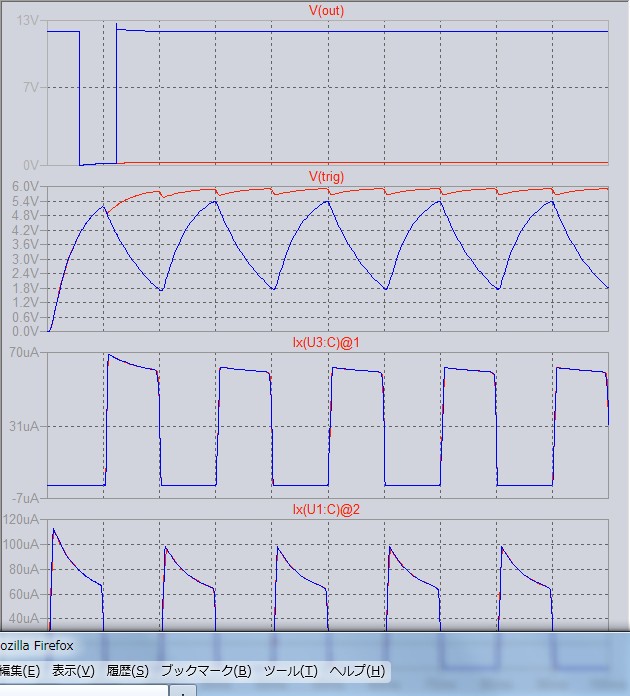Click the 100uA axis label
The width and height of the screenshot is (630, 696).
tap(21, 544)
